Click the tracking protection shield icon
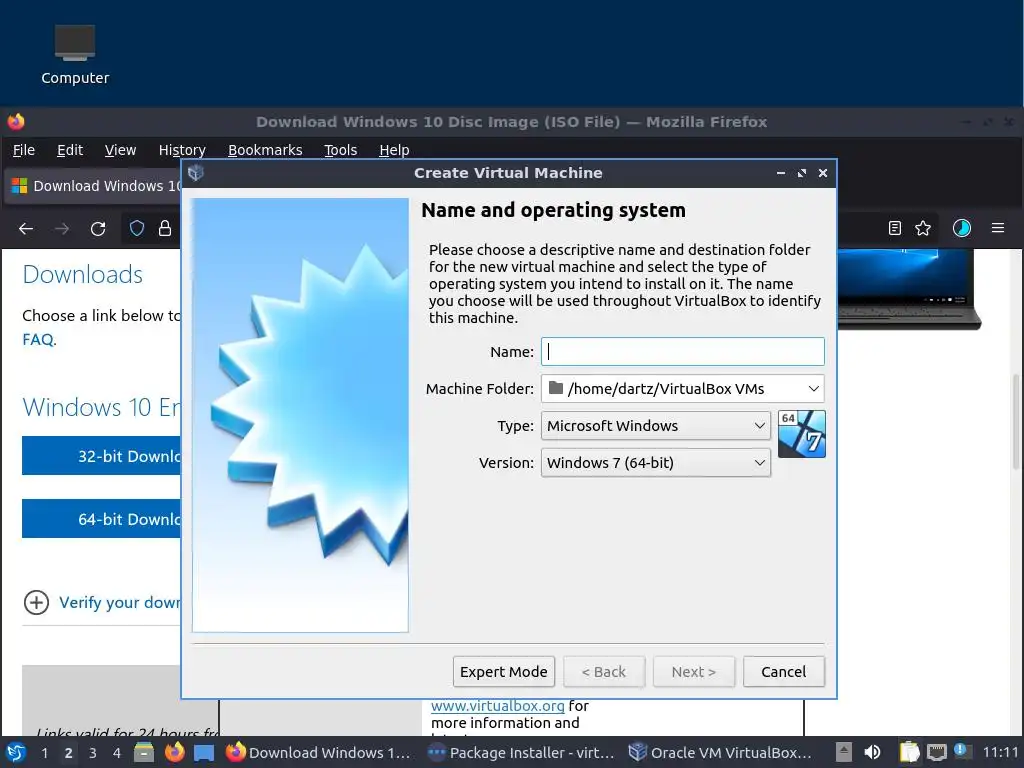Image resolution: width=1024 pixels, height=768 pixels. coord(136,228)
